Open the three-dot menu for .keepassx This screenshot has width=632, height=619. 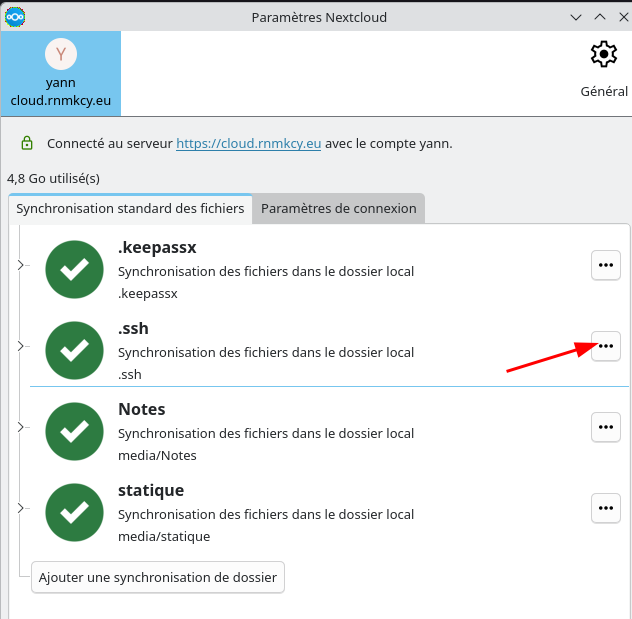coord(605,265)
